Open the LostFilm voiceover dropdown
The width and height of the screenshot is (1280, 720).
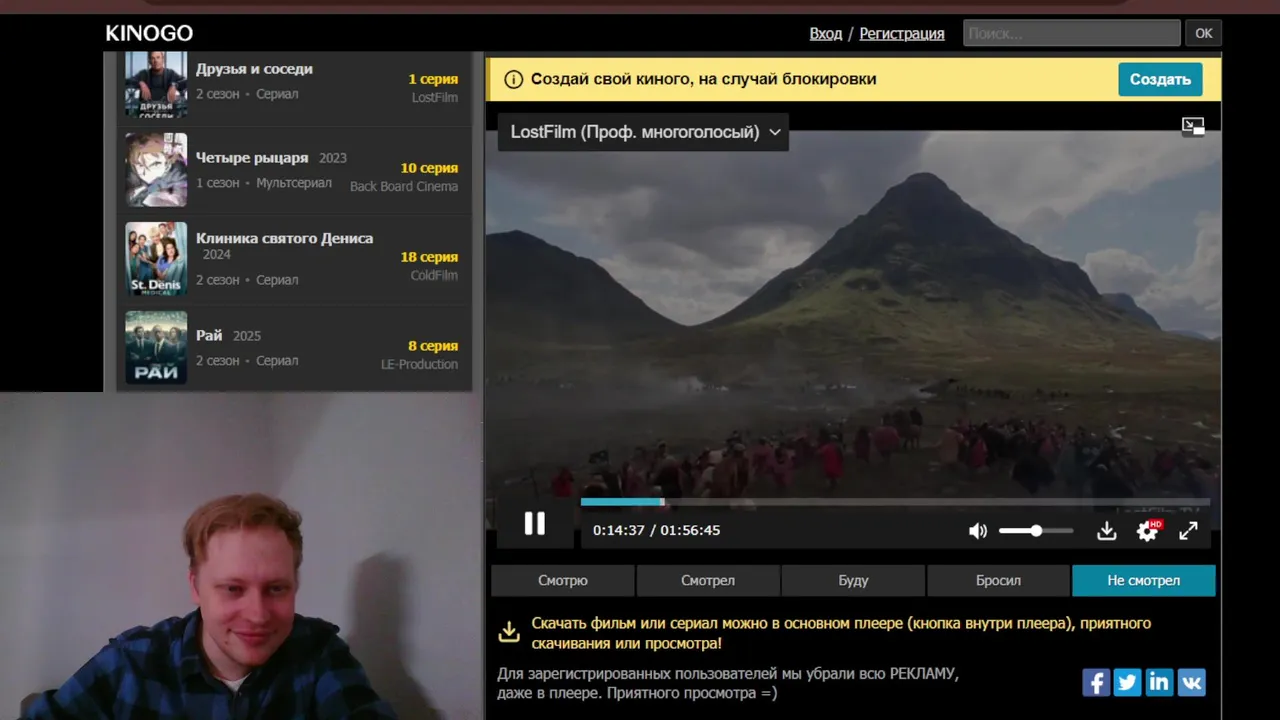(x=644, y=132)
